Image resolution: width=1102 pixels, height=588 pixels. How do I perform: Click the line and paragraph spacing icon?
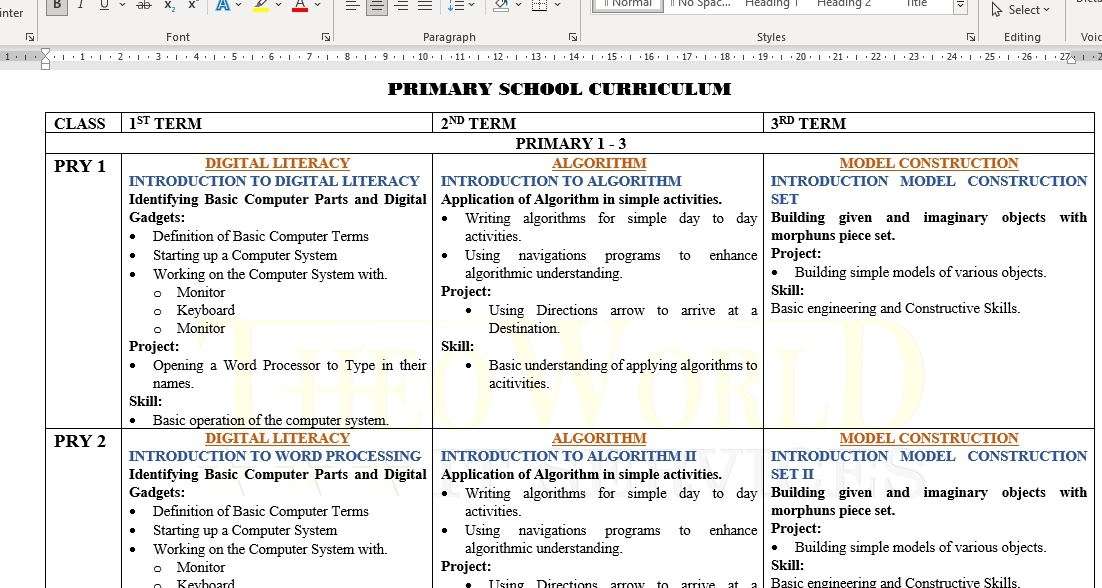pos(455,5)
